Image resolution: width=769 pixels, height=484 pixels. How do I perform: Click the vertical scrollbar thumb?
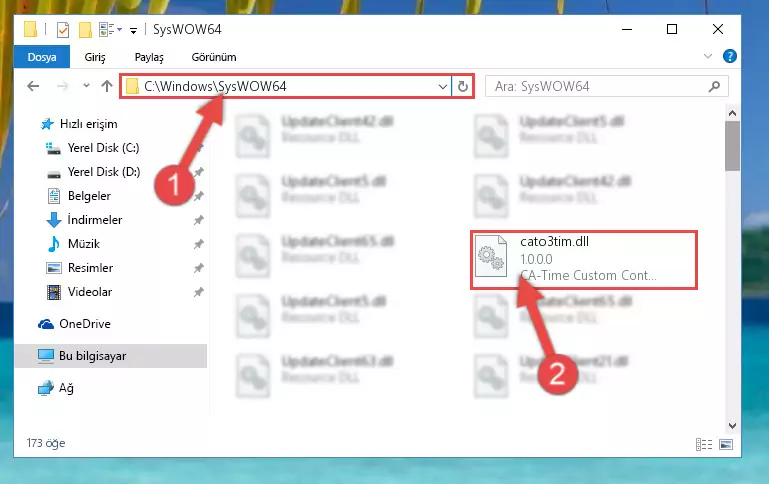coord(732,146)
